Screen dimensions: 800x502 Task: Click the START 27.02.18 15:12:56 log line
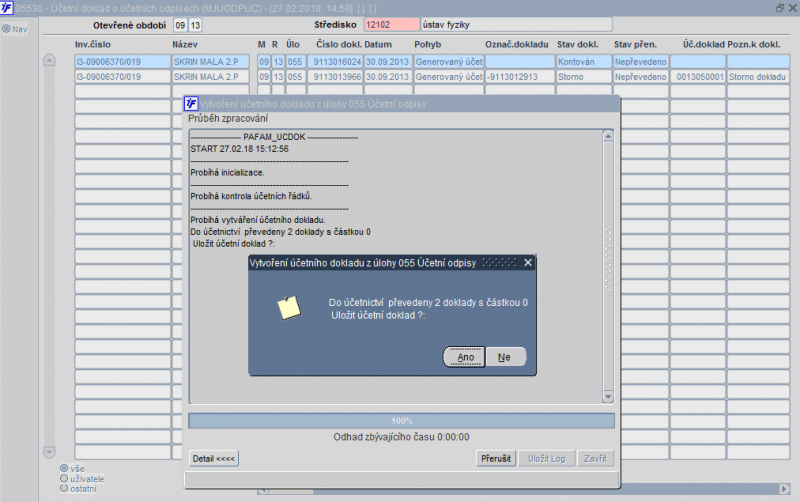pyautogui.click(x=239, y=149)
